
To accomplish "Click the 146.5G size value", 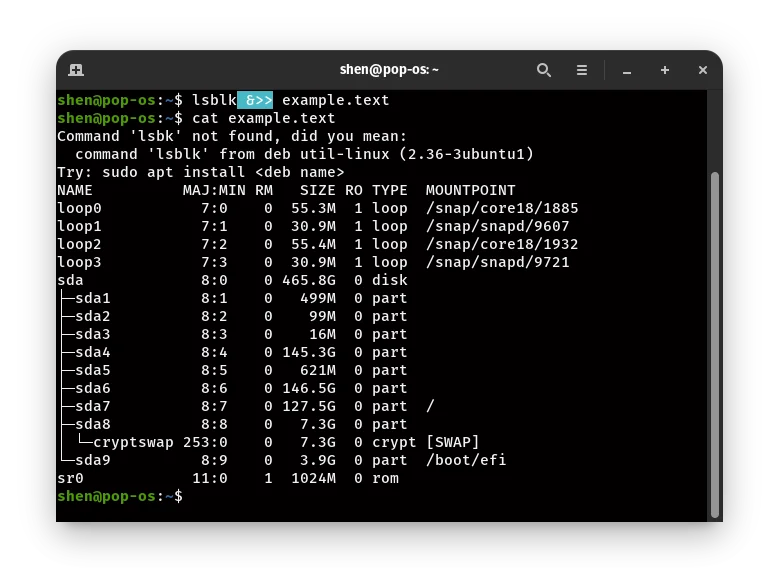I will pos(309,388).
